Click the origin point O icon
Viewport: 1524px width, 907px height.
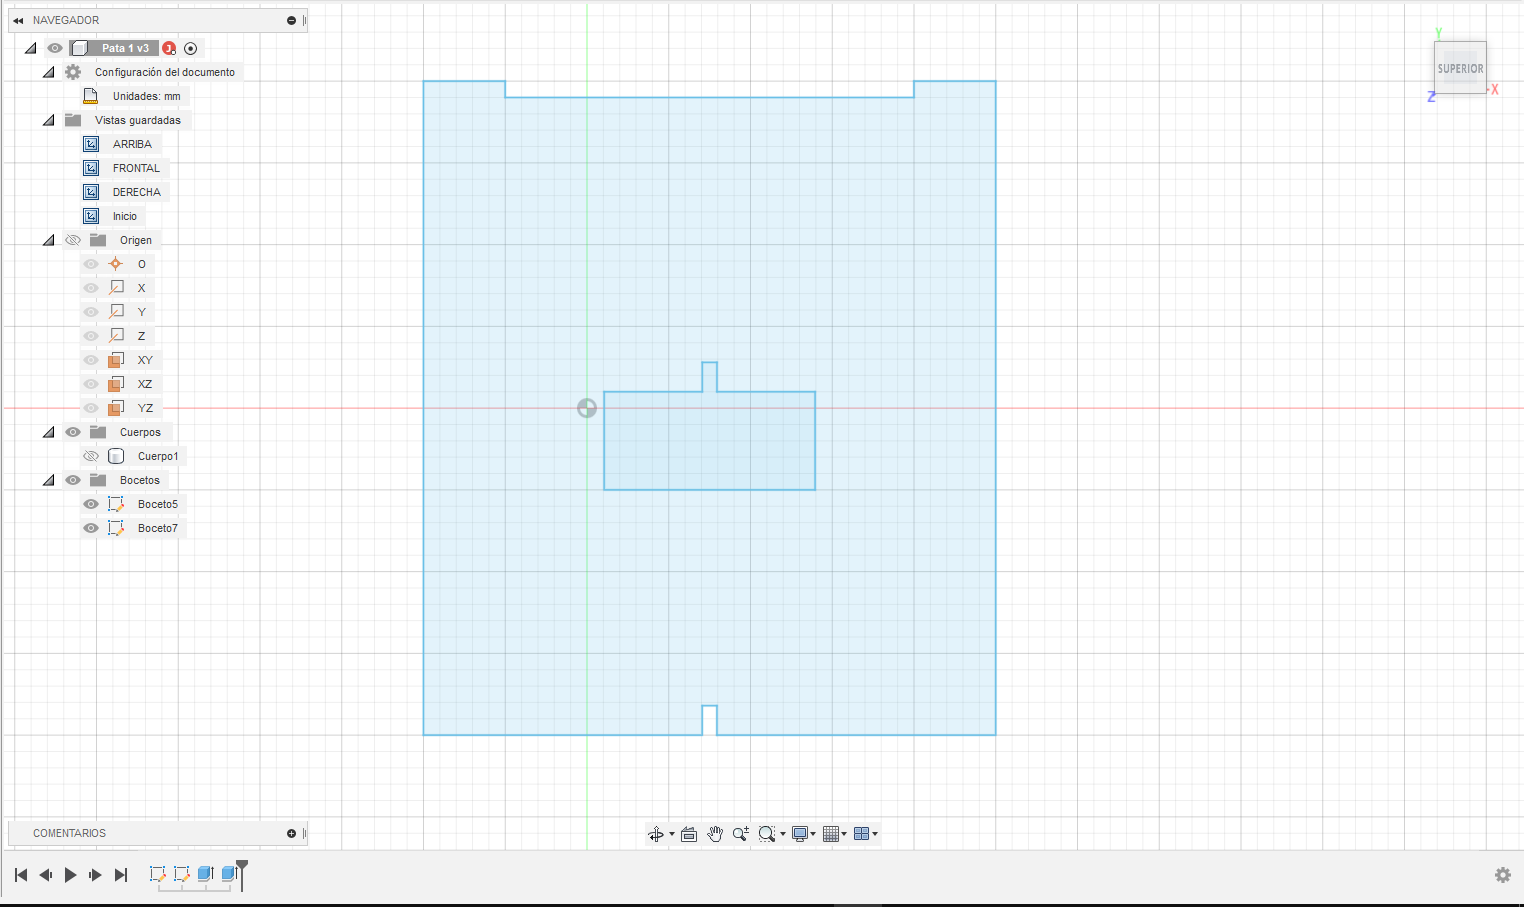coord(116,264)
